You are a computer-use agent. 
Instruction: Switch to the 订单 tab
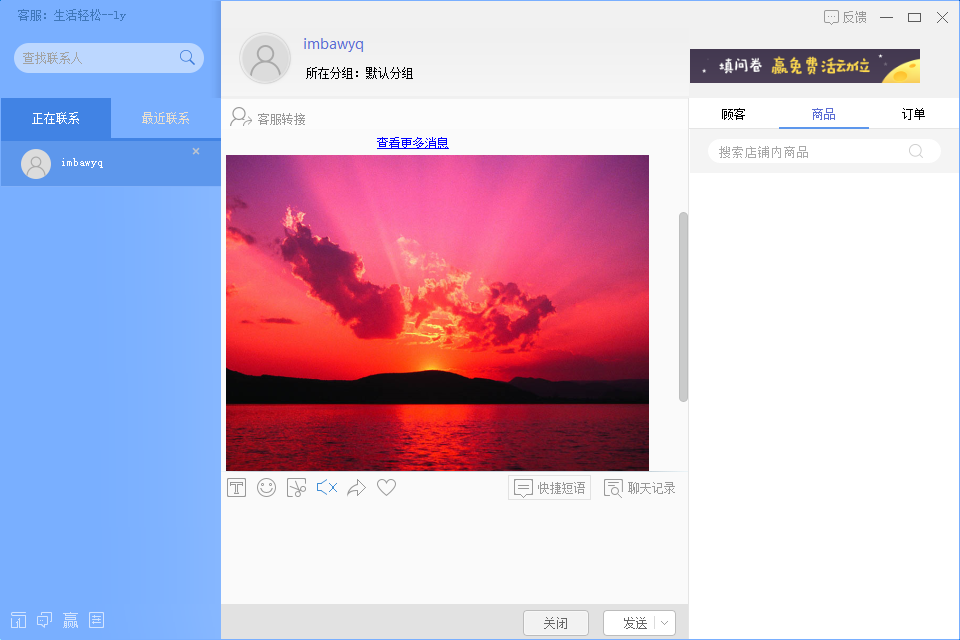912,114
